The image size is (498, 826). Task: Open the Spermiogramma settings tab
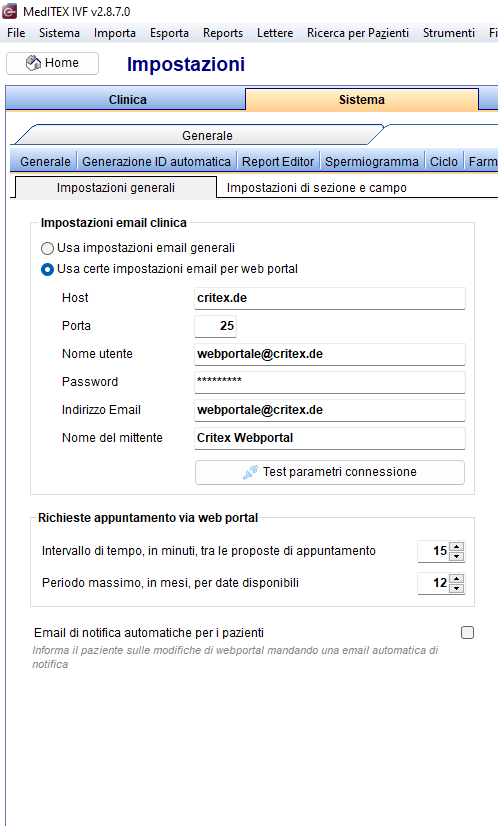372,162
